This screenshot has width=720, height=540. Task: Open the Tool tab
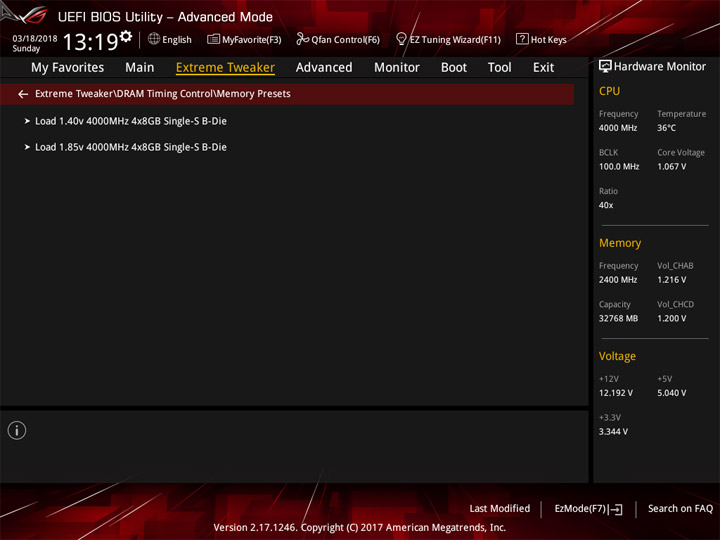[500, 68]
